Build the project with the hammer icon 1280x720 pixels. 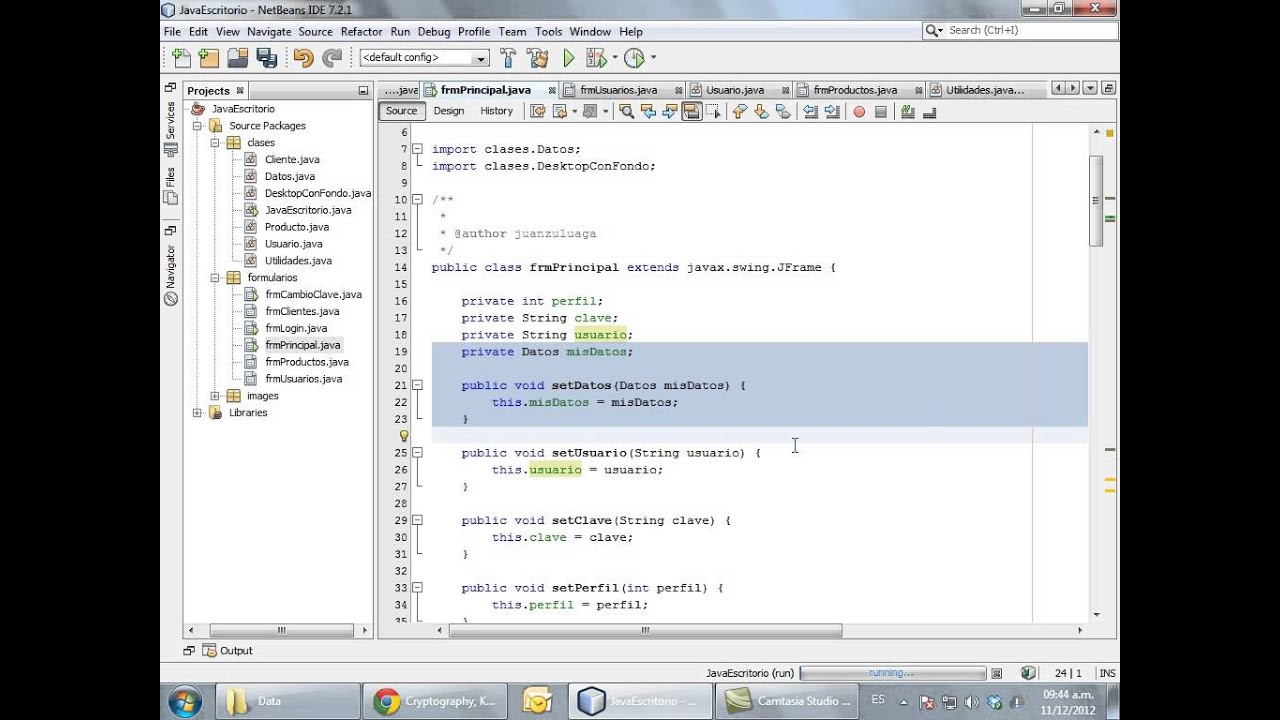tap(508, 58)
